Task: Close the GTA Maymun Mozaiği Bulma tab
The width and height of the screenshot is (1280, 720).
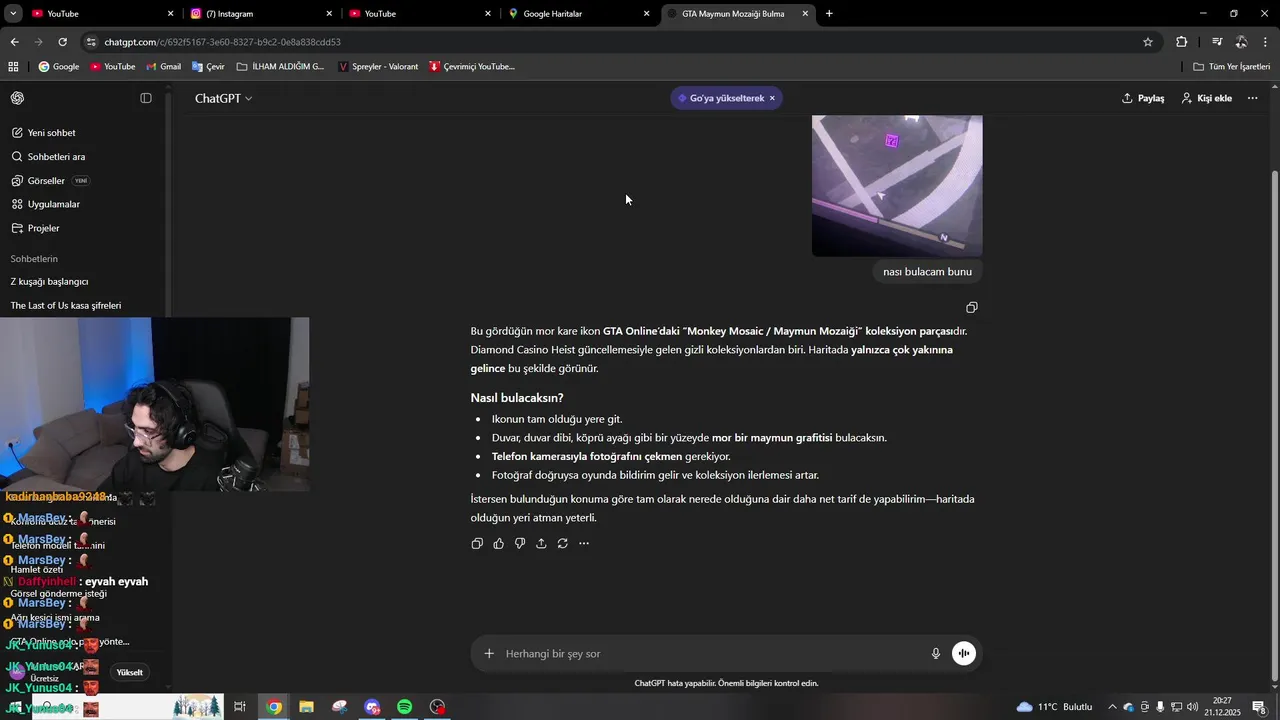Action: click(x=806, y=14)
